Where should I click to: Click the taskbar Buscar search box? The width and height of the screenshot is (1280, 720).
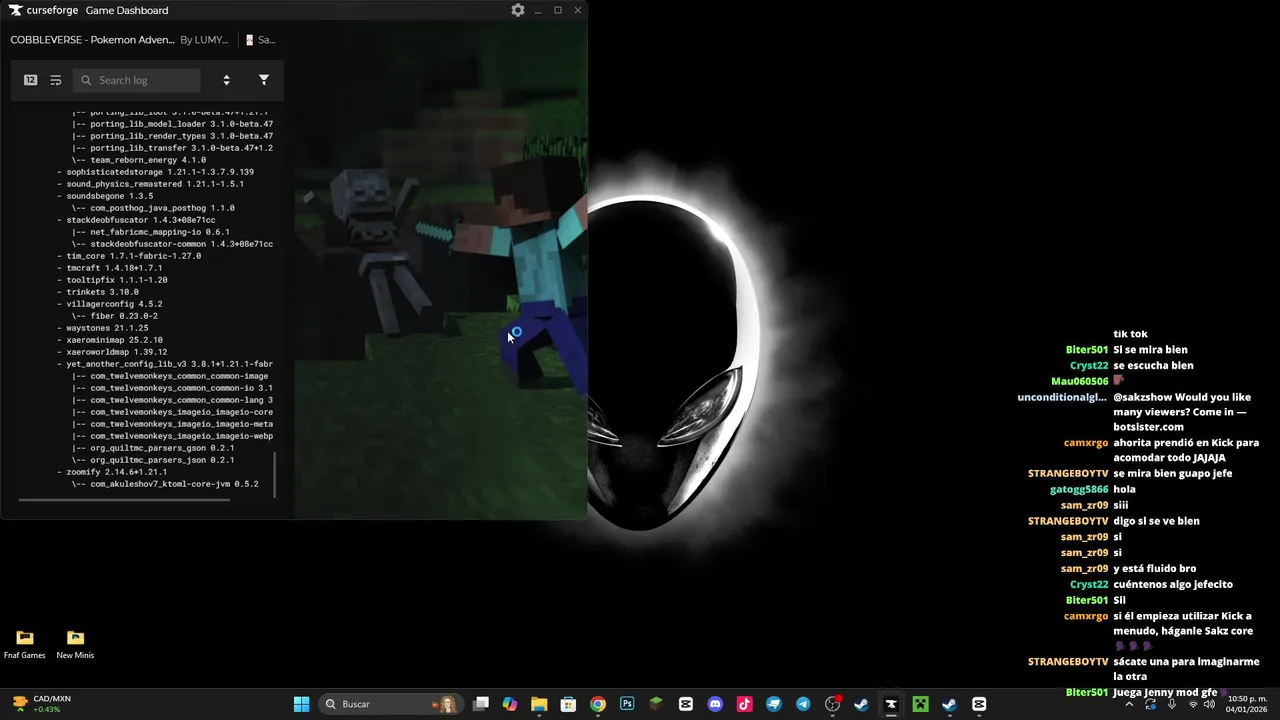[390, 704]
